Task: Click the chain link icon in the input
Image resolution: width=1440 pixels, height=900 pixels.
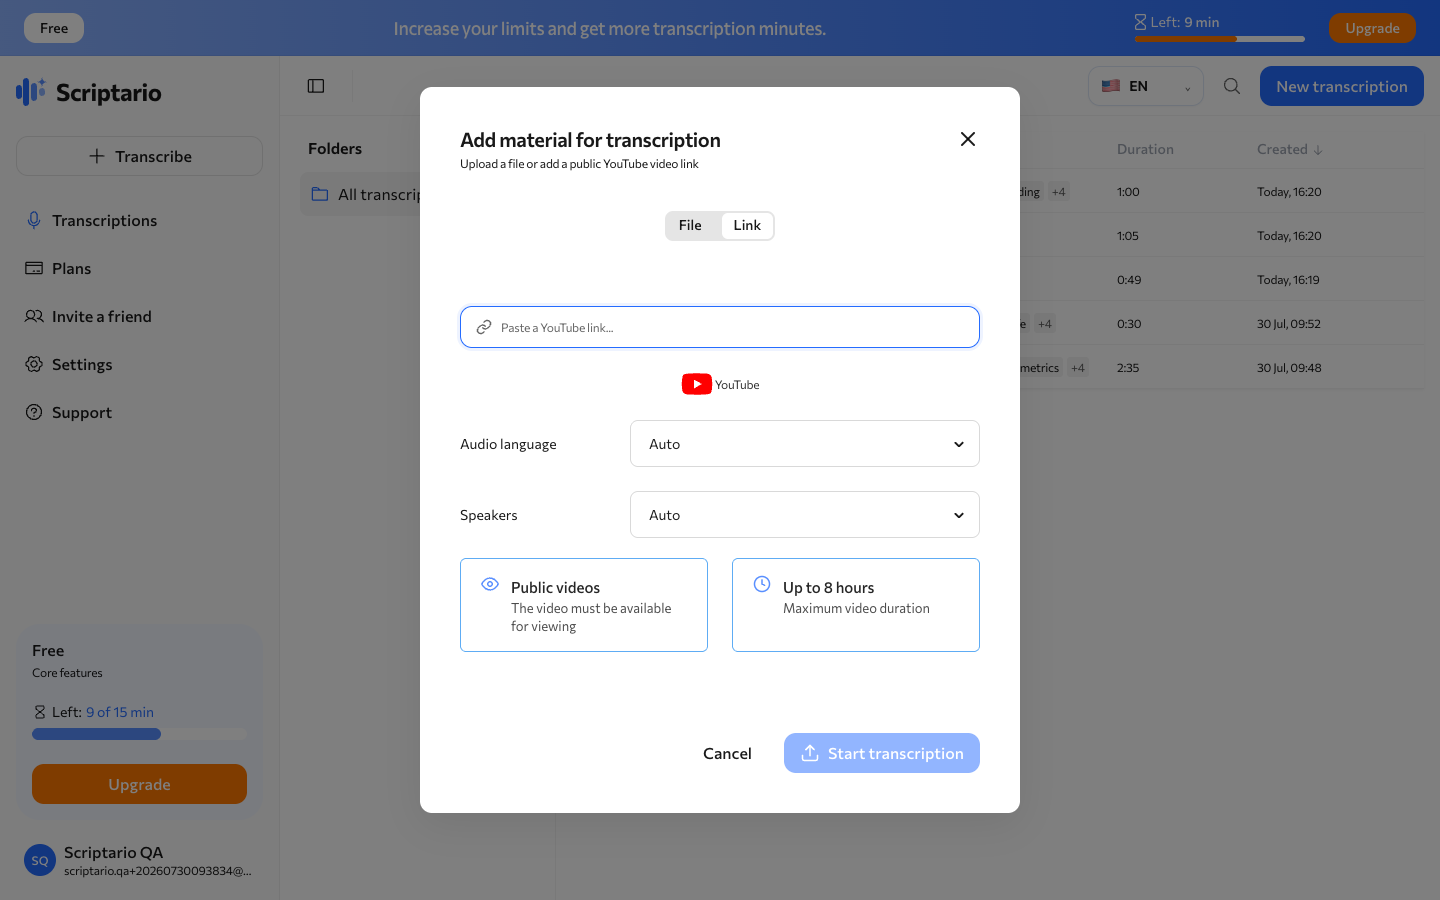Action: pos(484,327)
